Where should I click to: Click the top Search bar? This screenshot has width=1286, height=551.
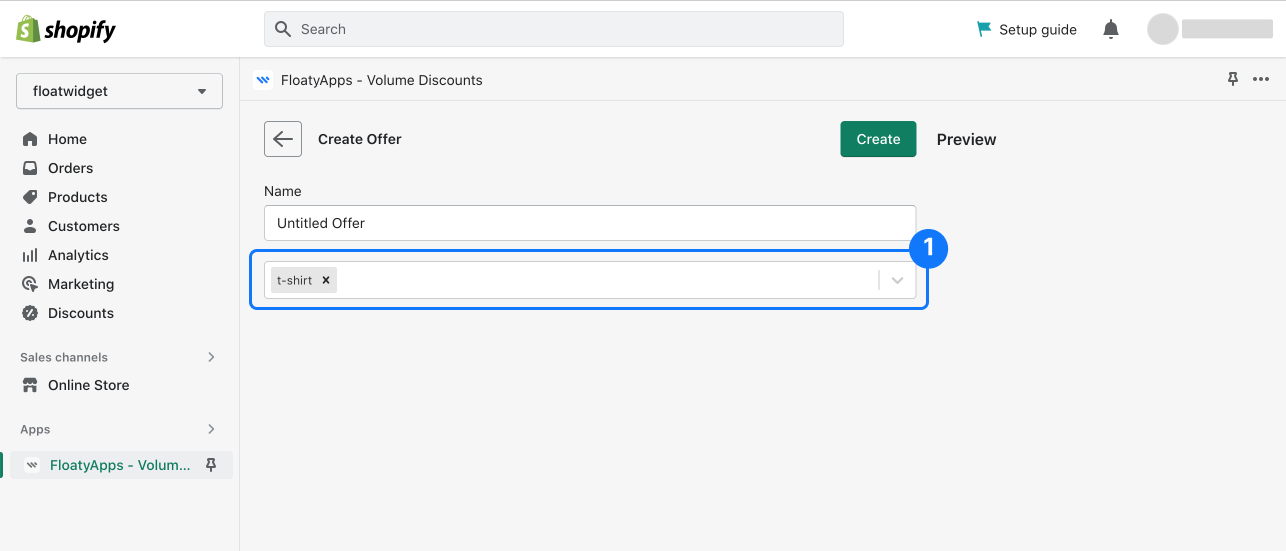[x=554, y=29]
